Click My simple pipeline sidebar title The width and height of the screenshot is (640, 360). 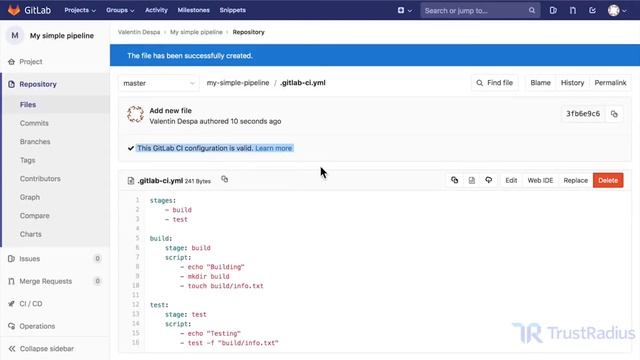pos(62,36)
